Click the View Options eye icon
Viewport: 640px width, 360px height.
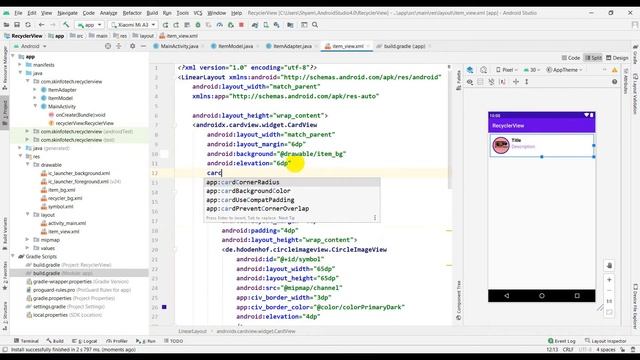pos(470,82)
